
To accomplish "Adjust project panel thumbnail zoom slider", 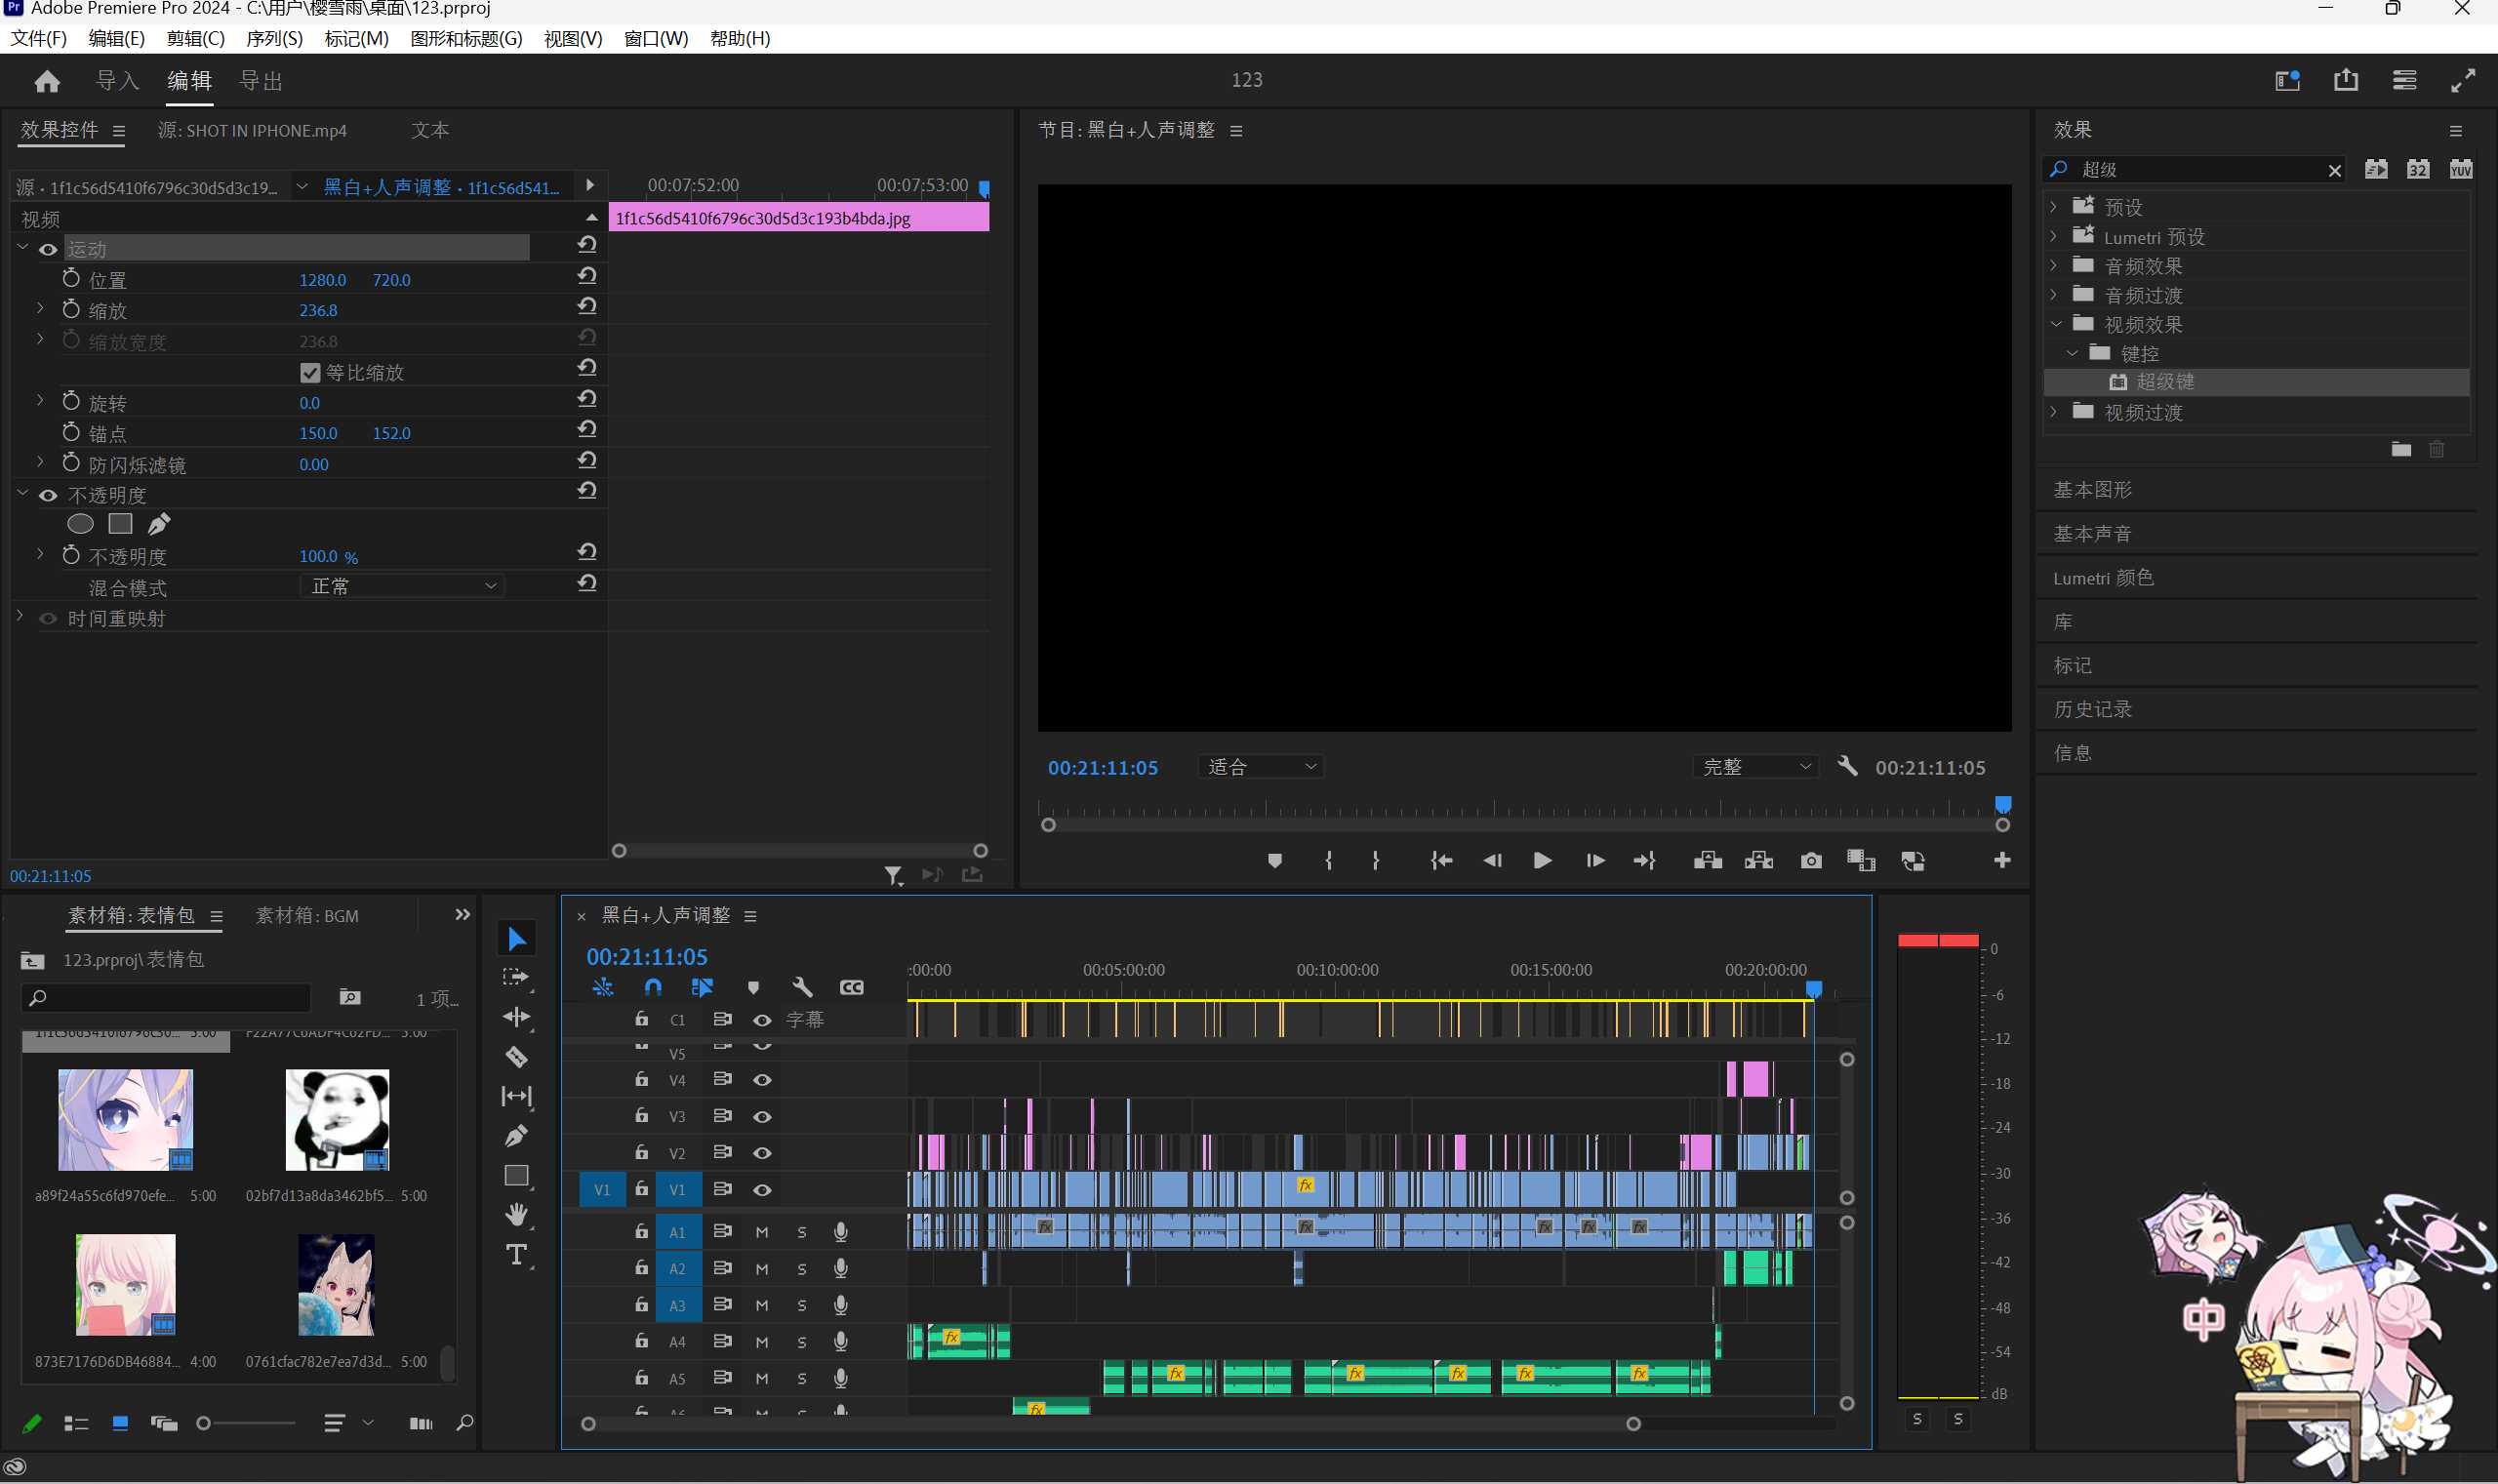I will [204, 1423].
